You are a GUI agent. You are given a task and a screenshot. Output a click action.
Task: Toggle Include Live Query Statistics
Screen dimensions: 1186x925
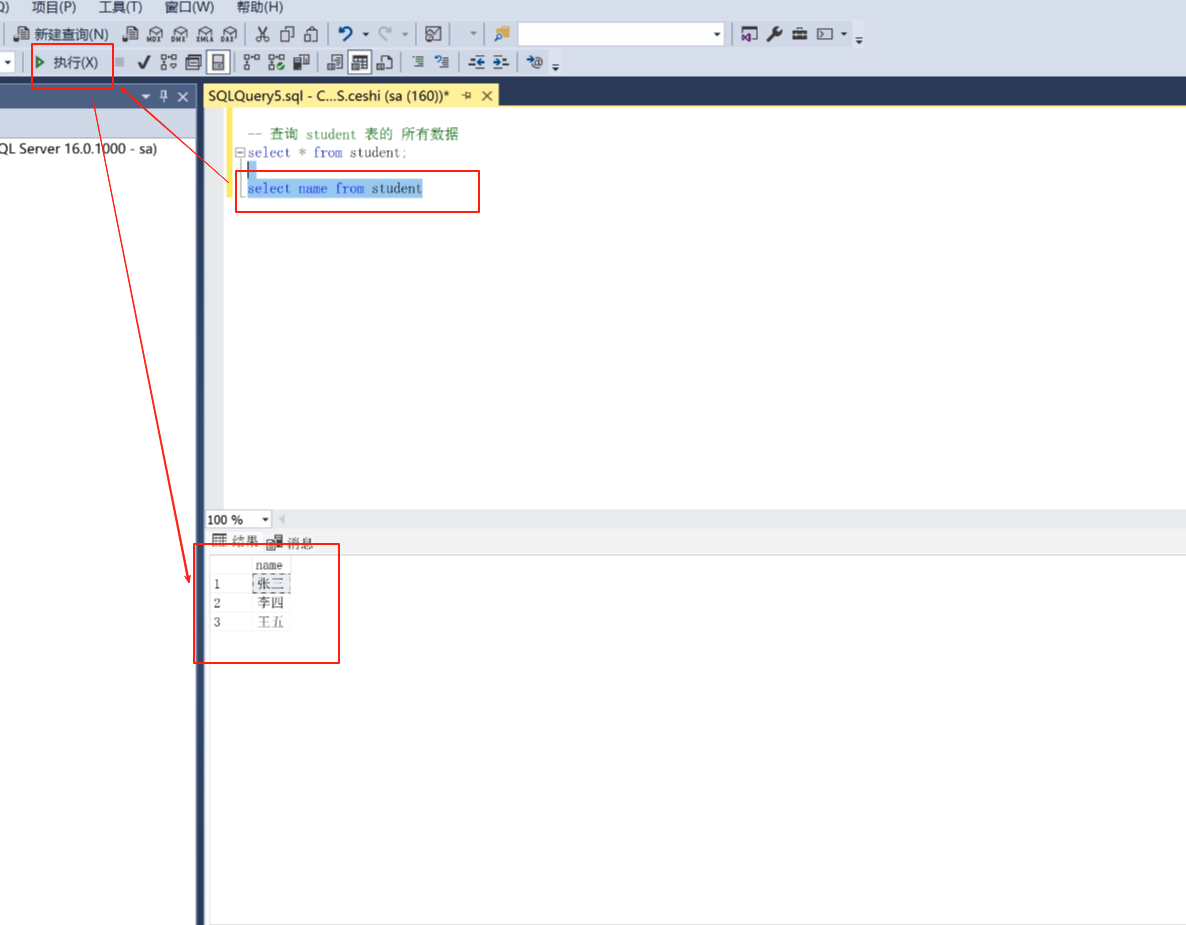point(277,62)
